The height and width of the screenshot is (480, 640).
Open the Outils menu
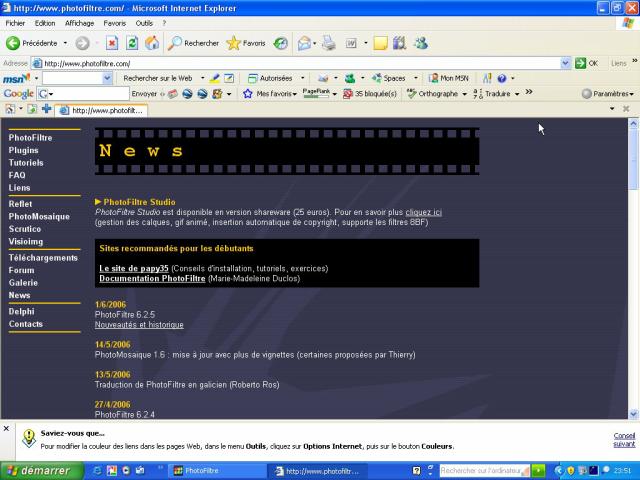[144, 23]
